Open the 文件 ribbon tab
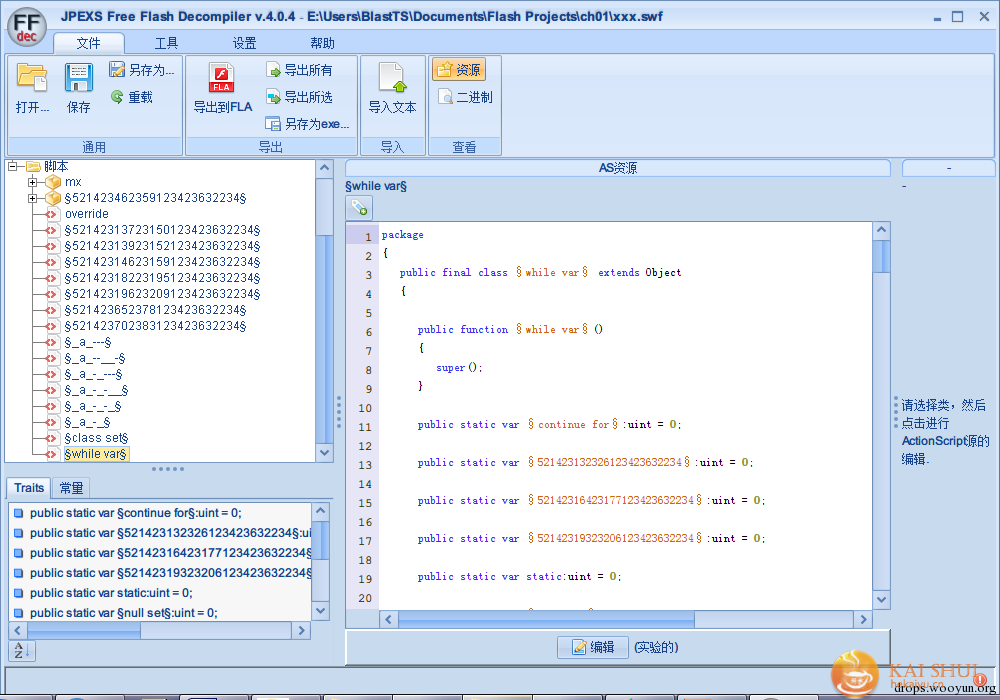 click(89, 43)
